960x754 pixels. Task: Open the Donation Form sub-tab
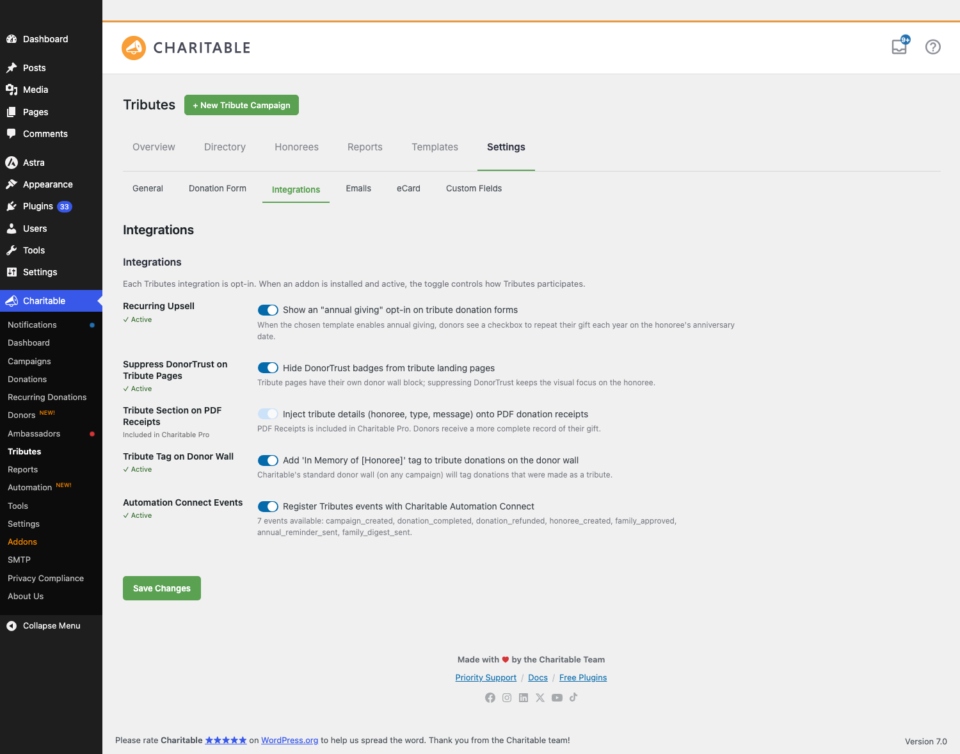(217, 188)
